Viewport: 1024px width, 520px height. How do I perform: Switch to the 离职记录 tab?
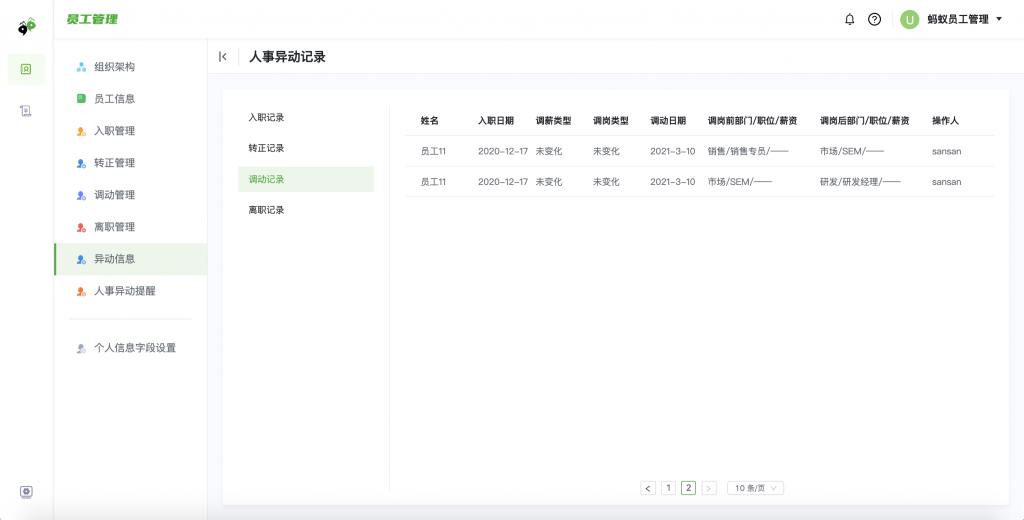[266, 210]
